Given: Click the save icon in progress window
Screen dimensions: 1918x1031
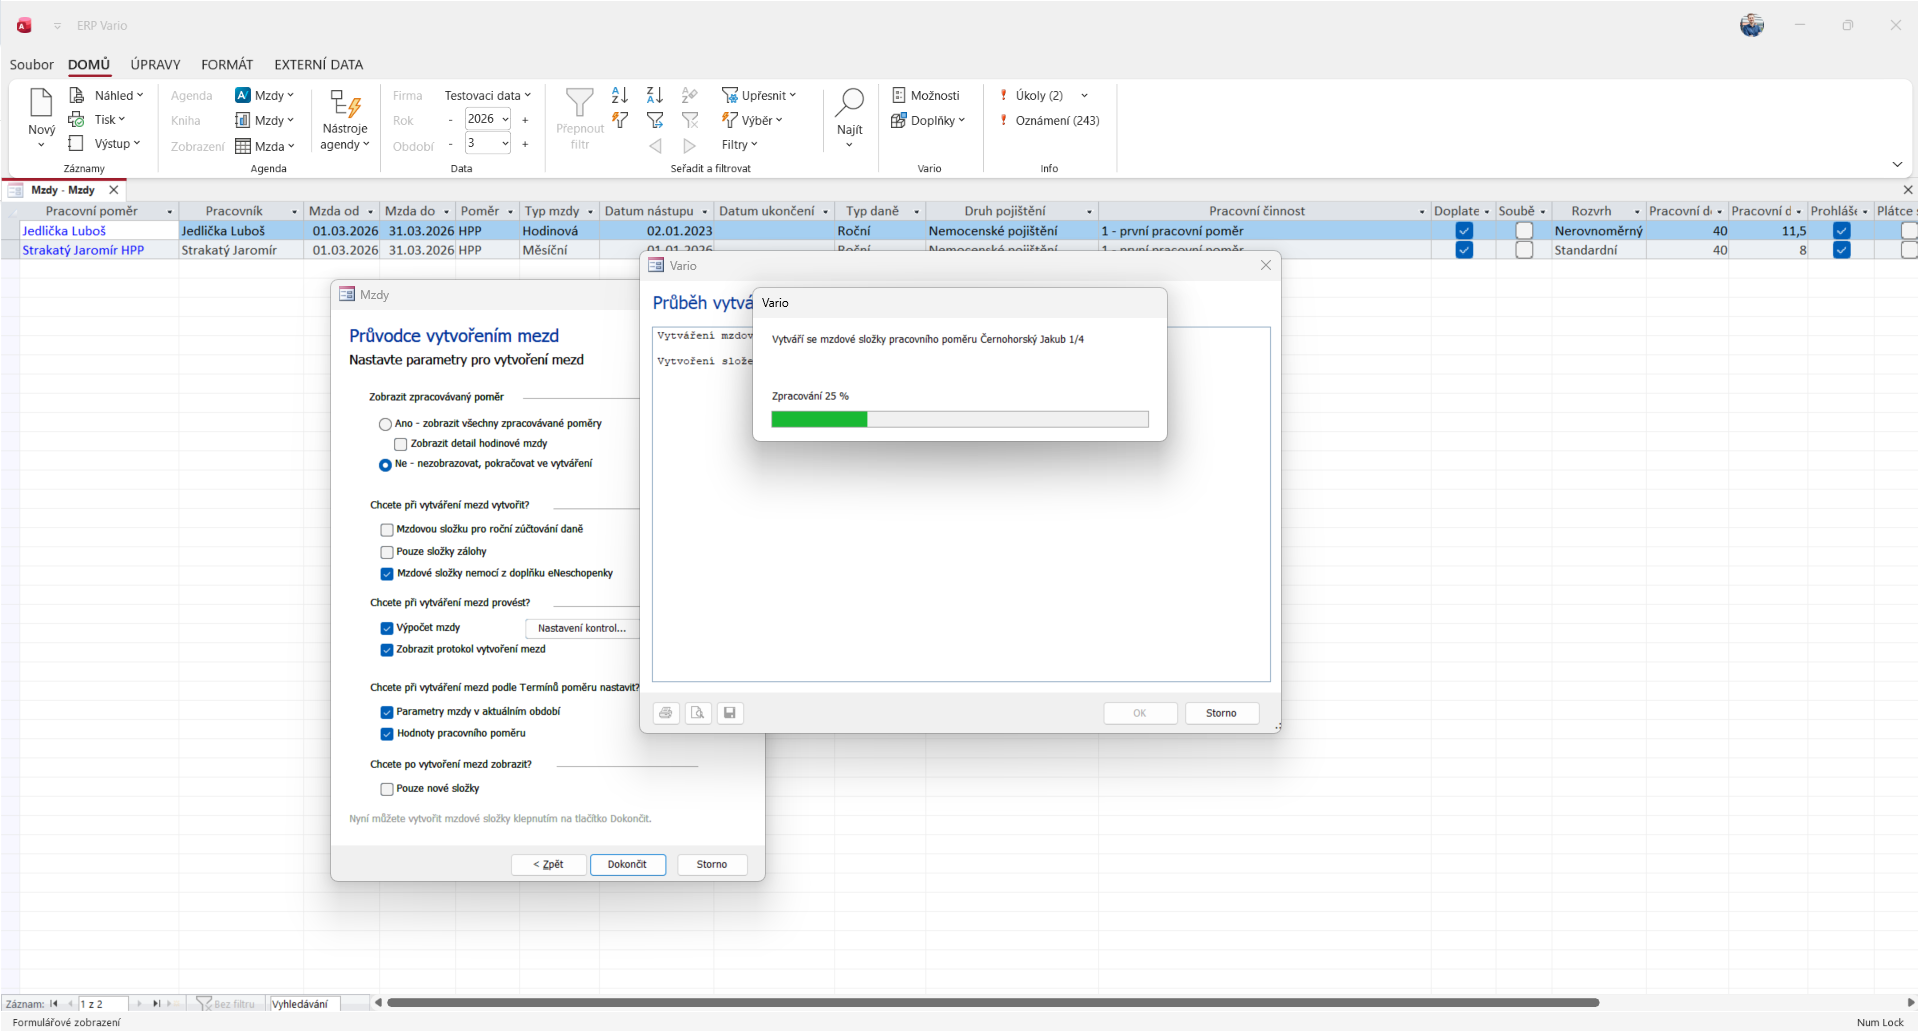Looking at the screenshot, I should click(730, 713).
